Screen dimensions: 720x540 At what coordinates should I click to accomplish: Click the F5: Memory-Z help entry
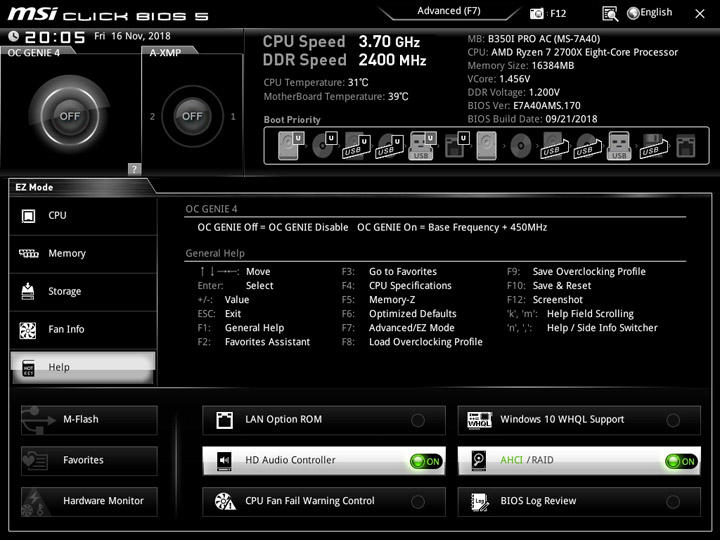[x=378, y=300]
